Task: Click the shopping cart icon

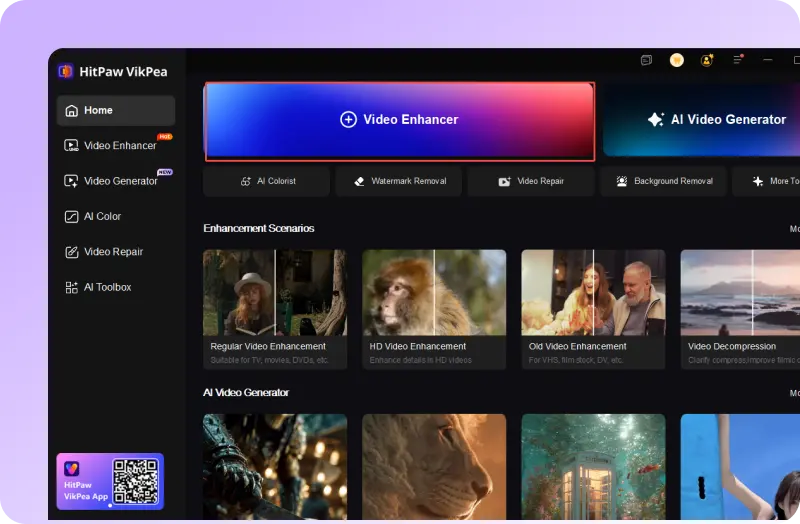Action: pyautogui.click(x=677, y=60)
